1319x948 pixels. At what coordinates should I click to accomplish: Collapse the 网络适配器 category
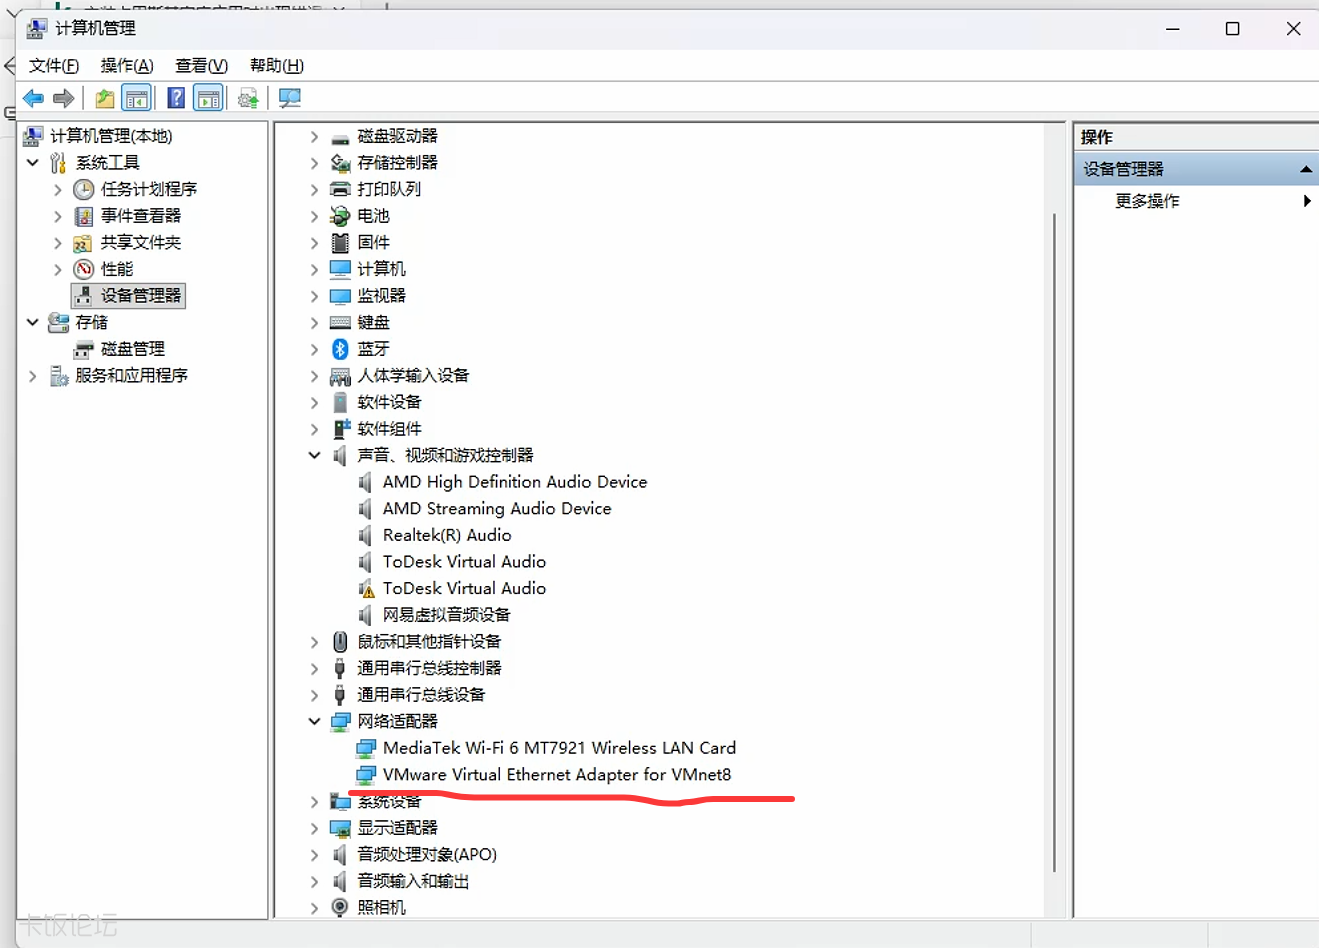click(314, 721)
